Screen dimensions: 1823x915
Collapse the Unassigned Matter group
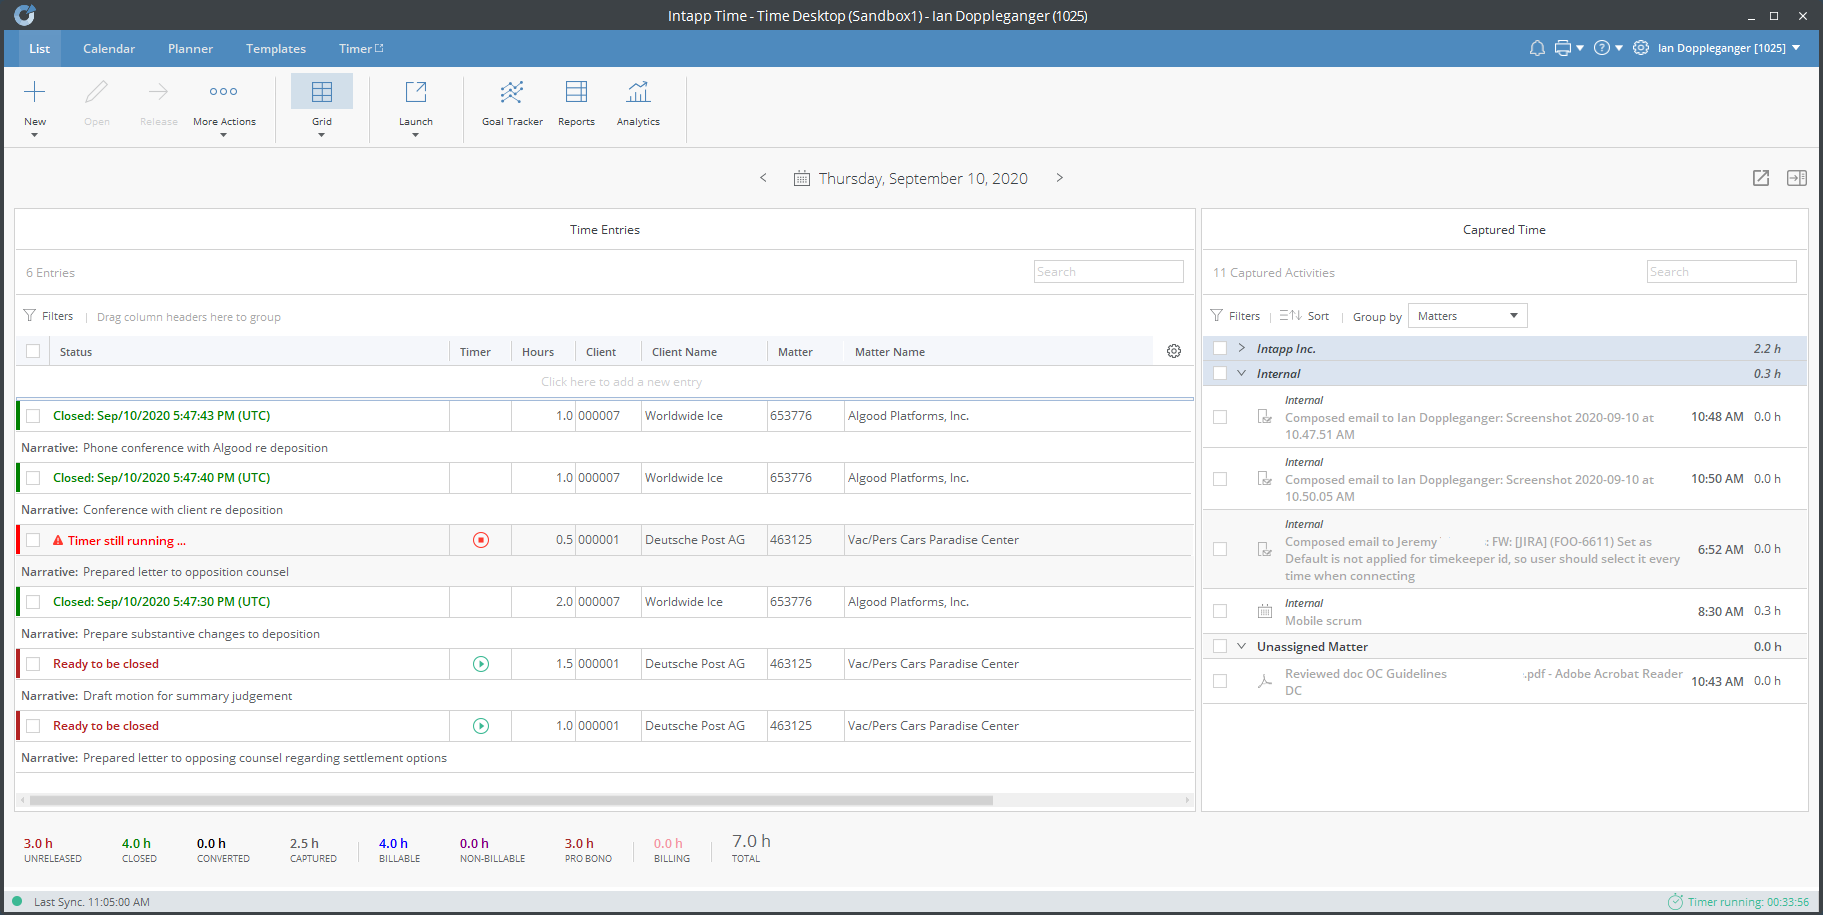[1242, 645]
